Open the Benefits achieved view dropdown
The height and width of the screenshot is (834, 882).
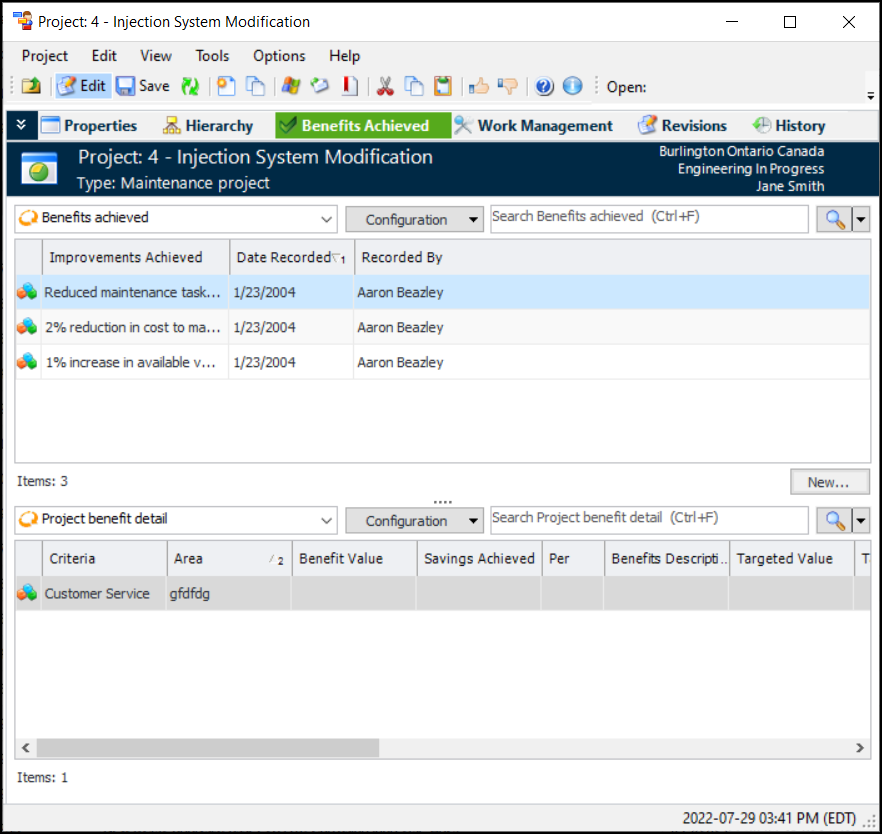pyautogui.click(x=327, y=219)
